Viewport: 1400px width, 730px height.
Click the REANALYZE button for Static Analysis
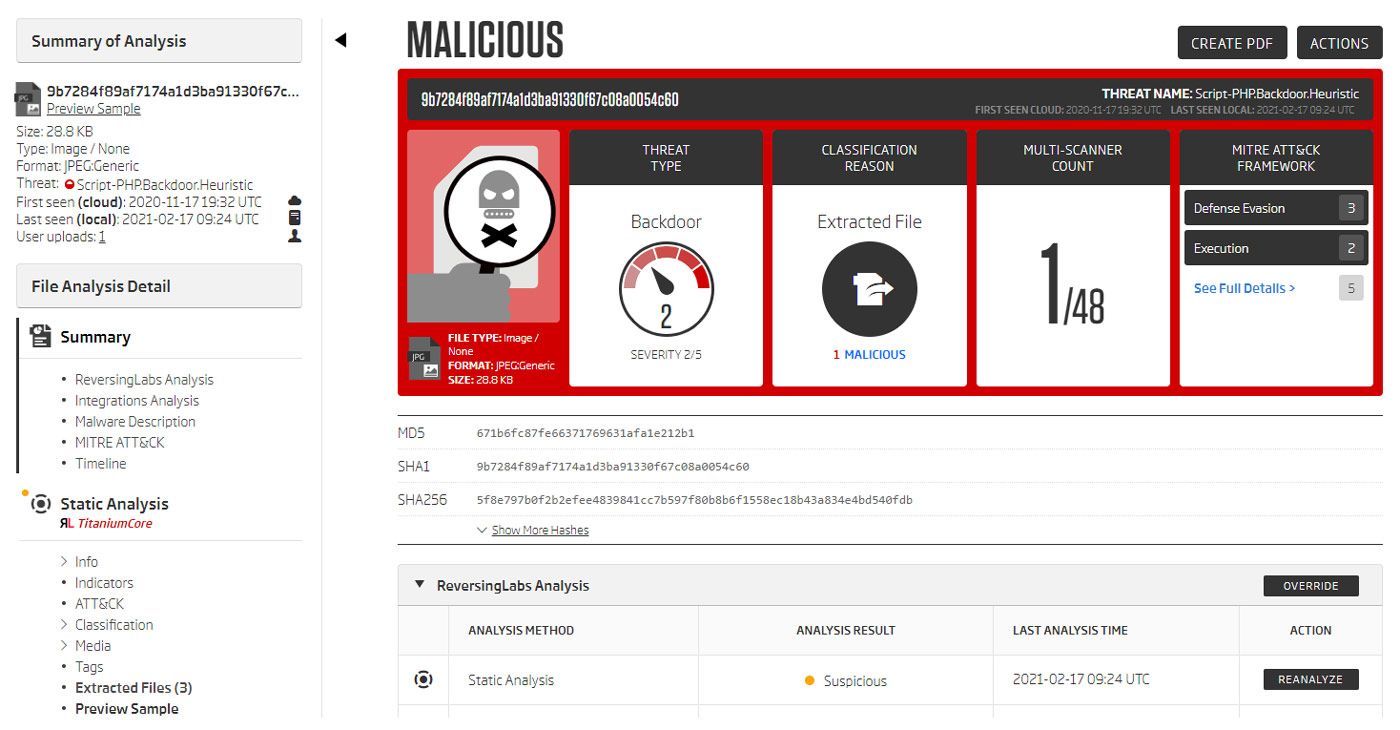pos(1310,680)
